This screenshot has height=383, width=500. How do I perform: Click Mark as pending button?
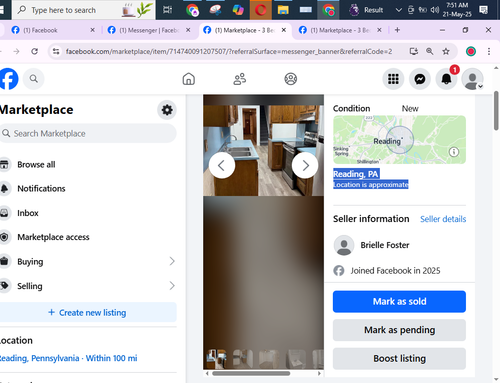tap(399, 330)
